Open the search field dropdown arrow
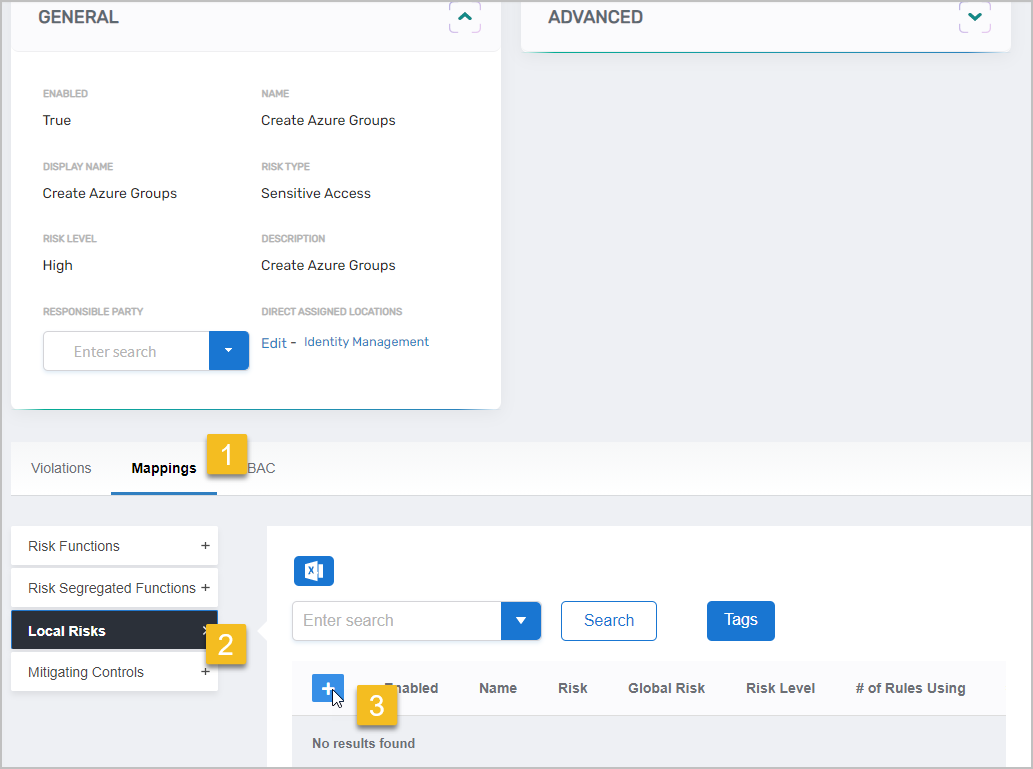This screenshot has height=769, width=1033. coord(520,620)
